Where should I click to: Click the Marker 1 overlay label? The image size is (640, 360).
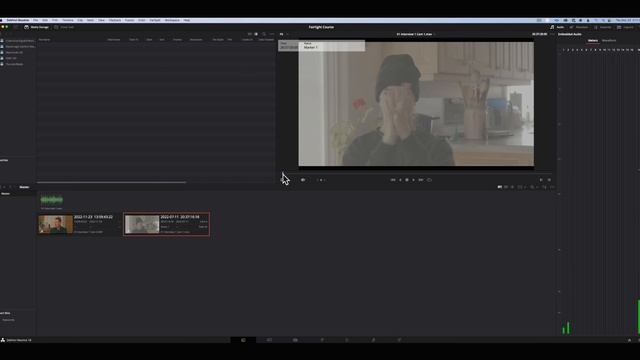[311, 47]
